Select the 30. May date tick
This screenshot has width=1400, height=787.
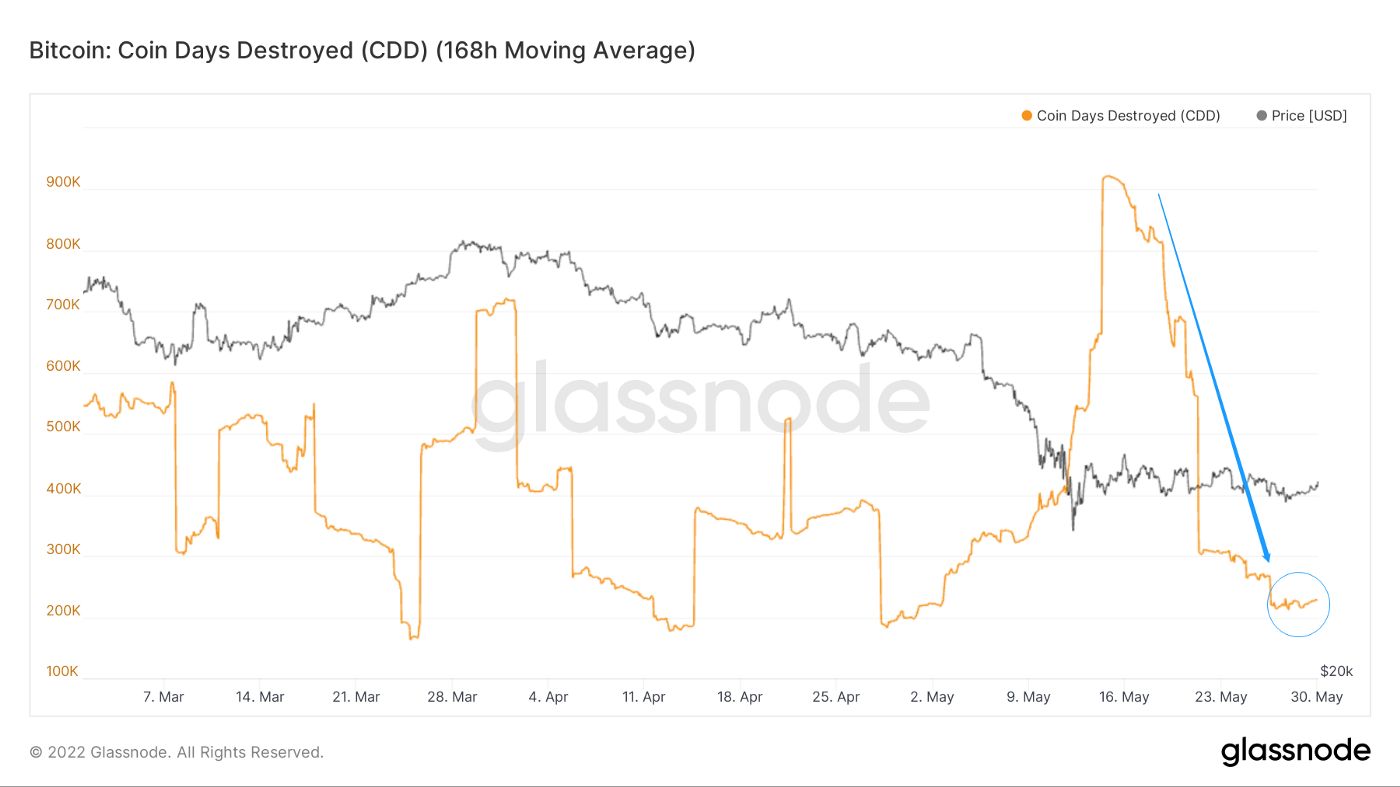click(1316, 697)
